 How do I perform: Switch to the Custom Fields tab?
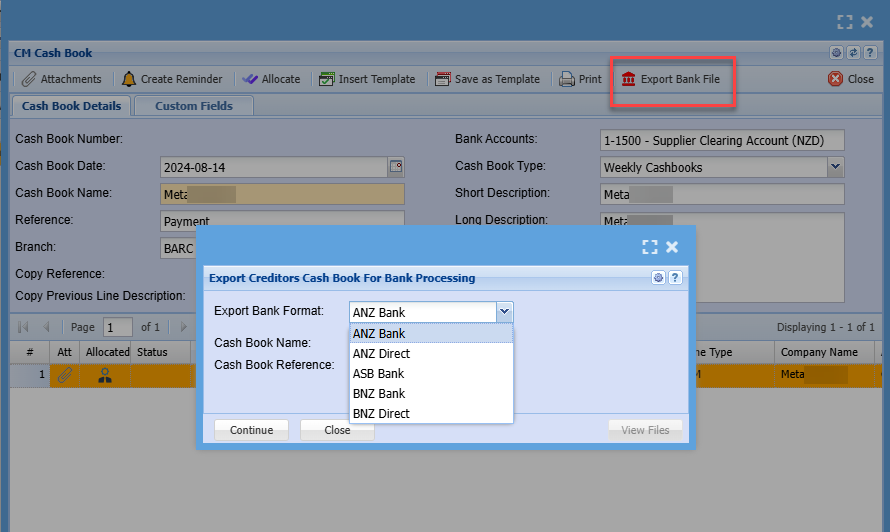pyautogui.click(x=194, y=106)
